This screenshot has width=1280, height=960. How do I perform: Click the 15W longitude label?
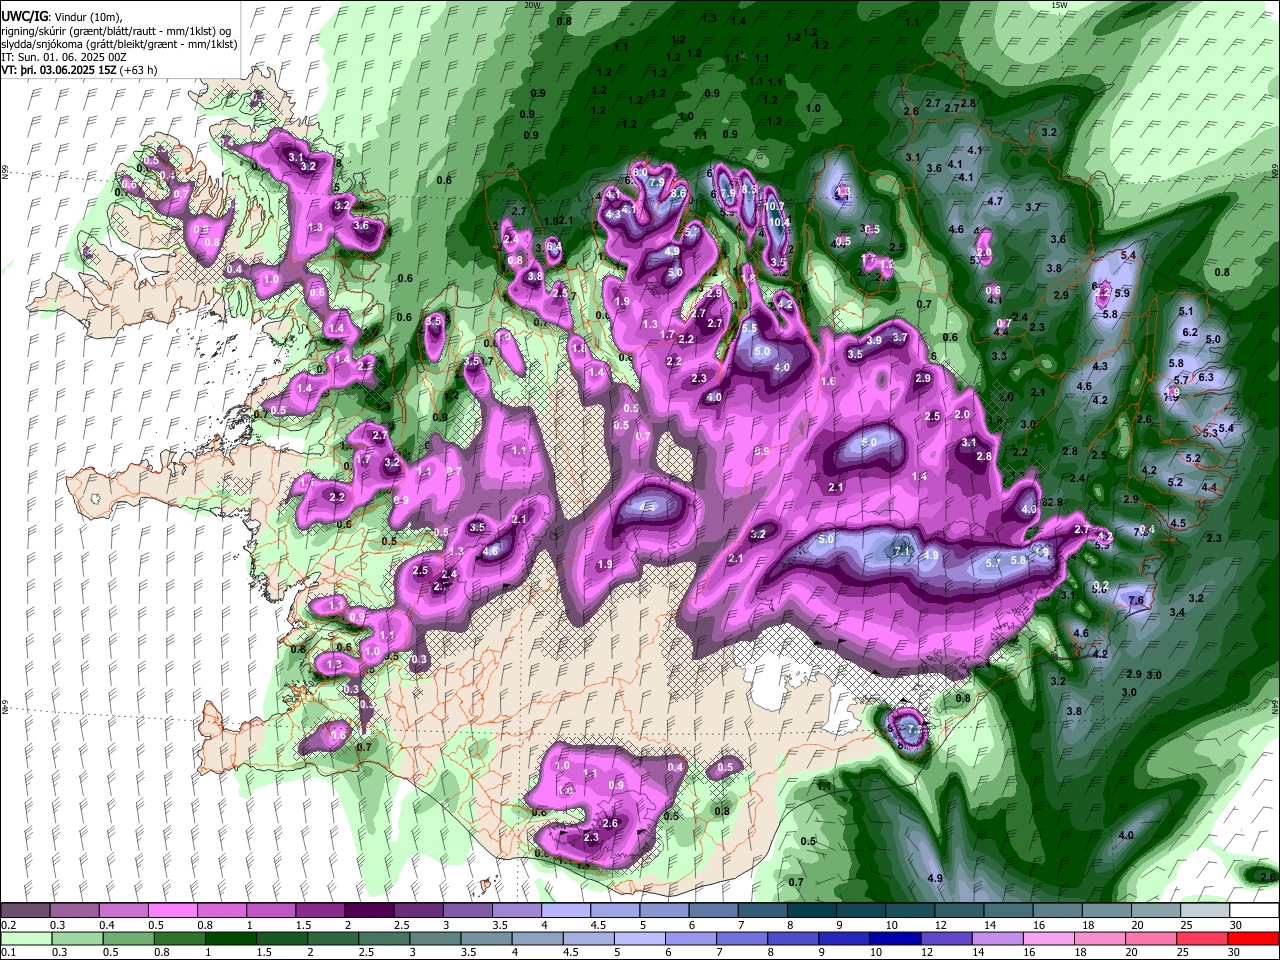[1059, 5]
